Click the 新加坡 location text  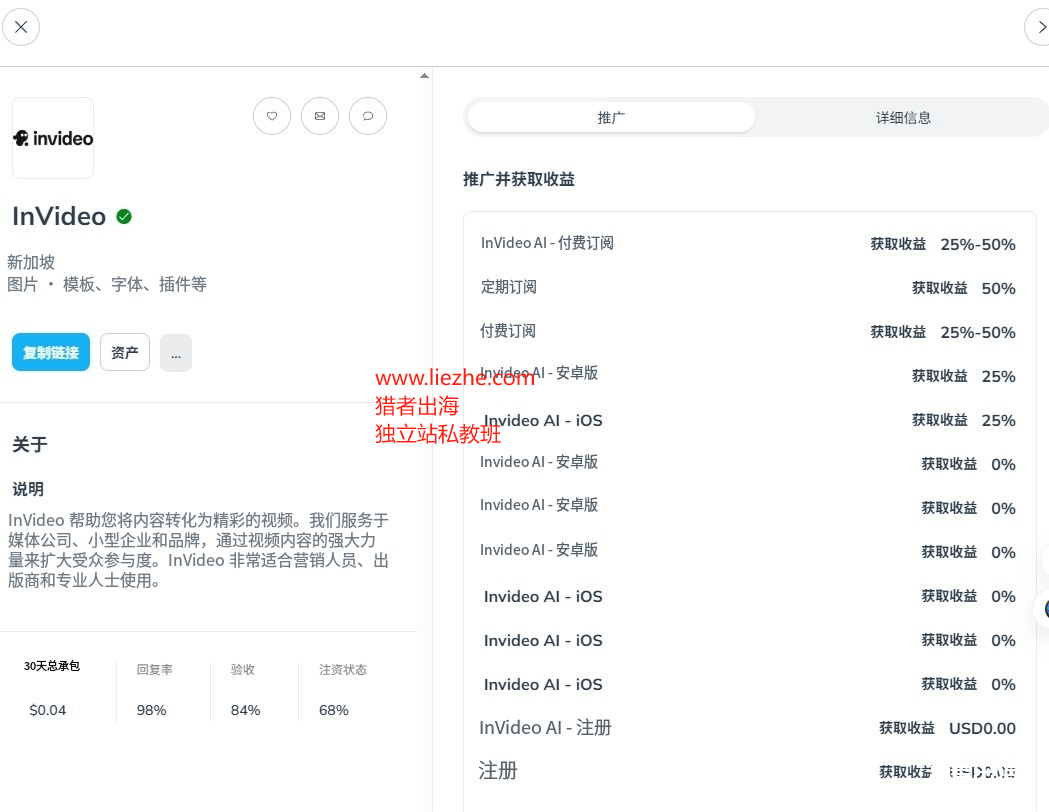pos(31,262)
